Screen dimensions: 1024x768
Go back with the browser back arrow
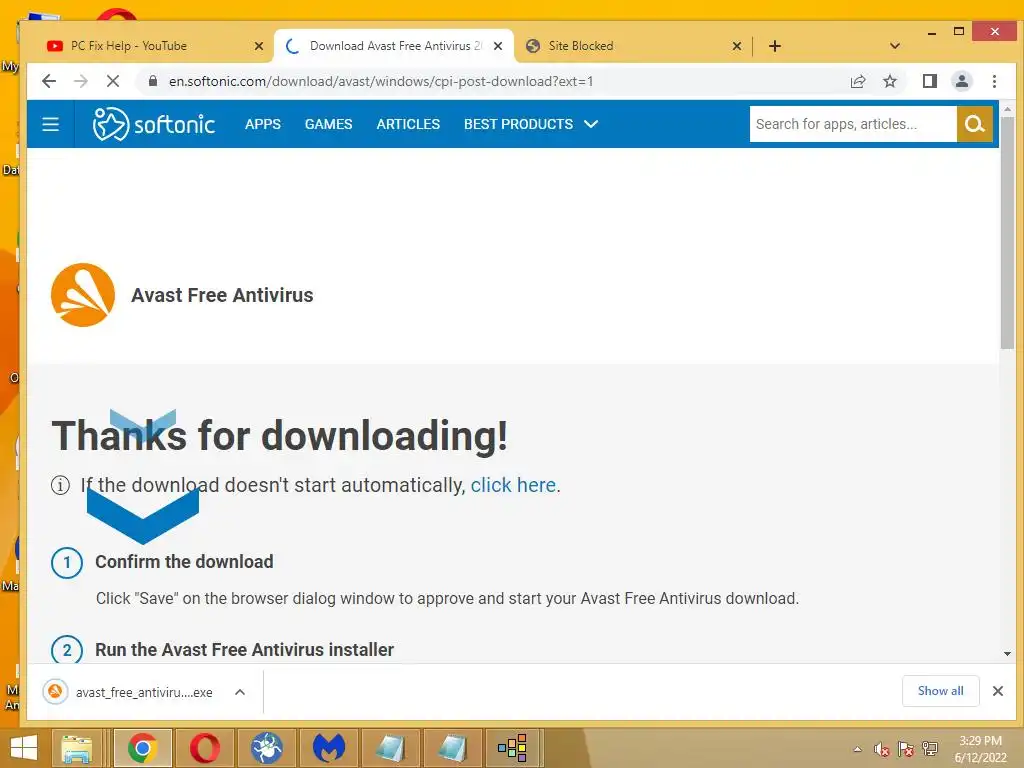click(49, 81)
